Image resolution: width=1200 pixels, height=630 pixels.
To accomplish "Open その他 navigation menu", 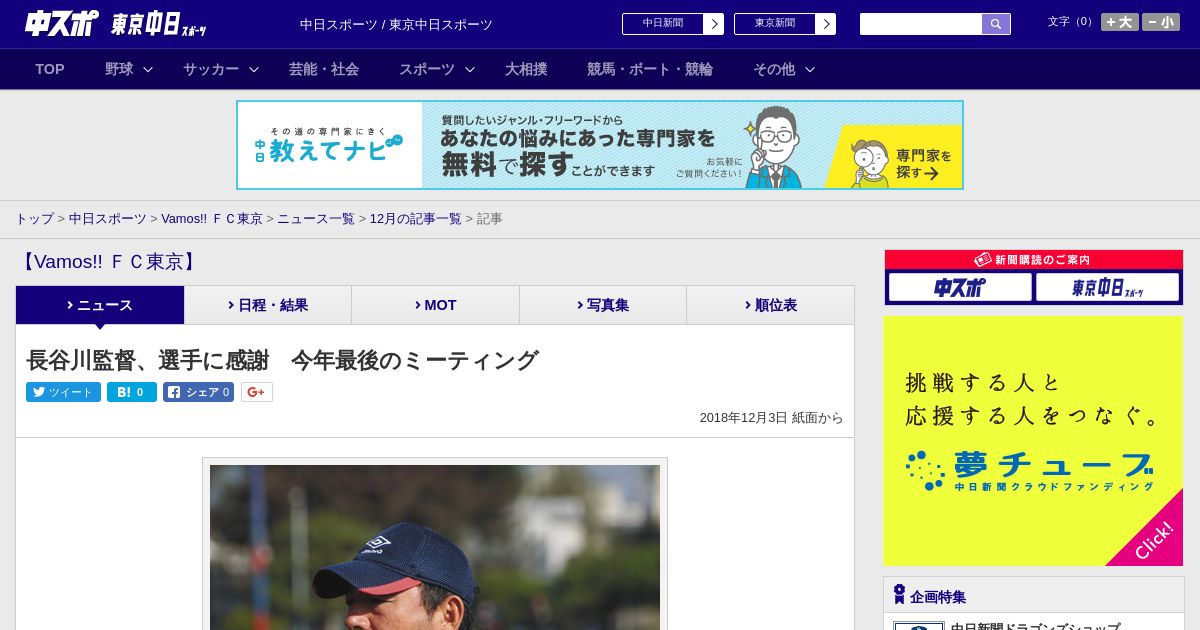I will click(774, 69).
